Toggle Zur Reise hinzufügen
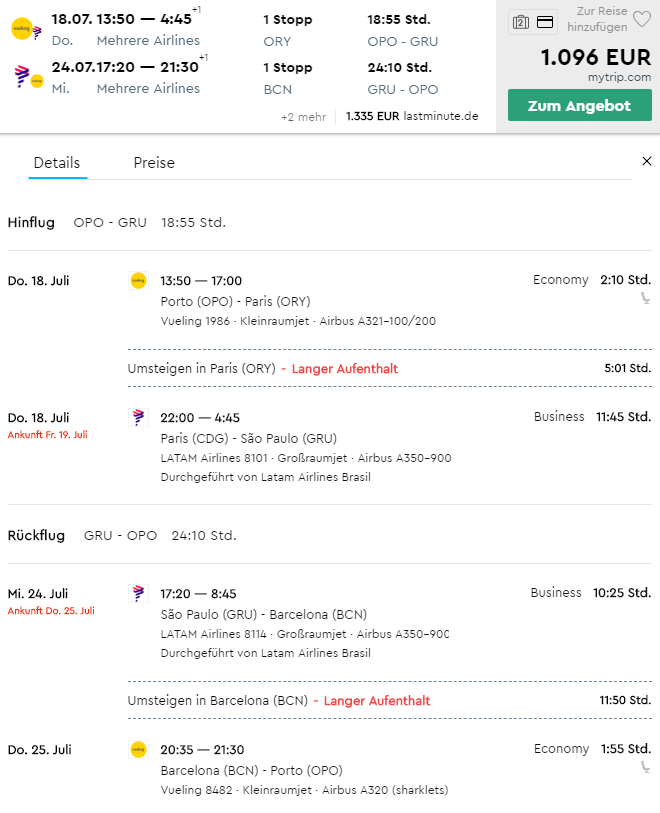Image resolution: width=660 pixels, height=813 pixels. [597, 19]
